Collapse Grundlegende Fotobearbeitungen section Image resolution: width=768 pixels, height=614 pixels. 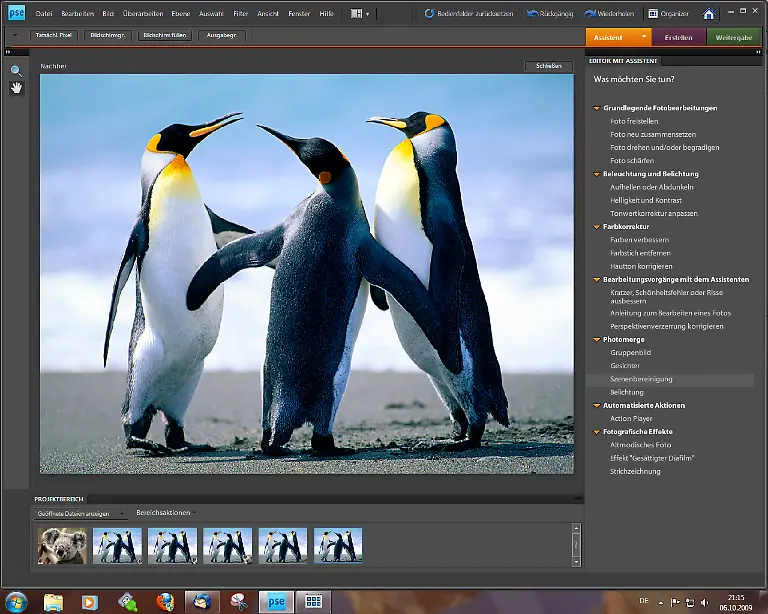tap(597, 108)
